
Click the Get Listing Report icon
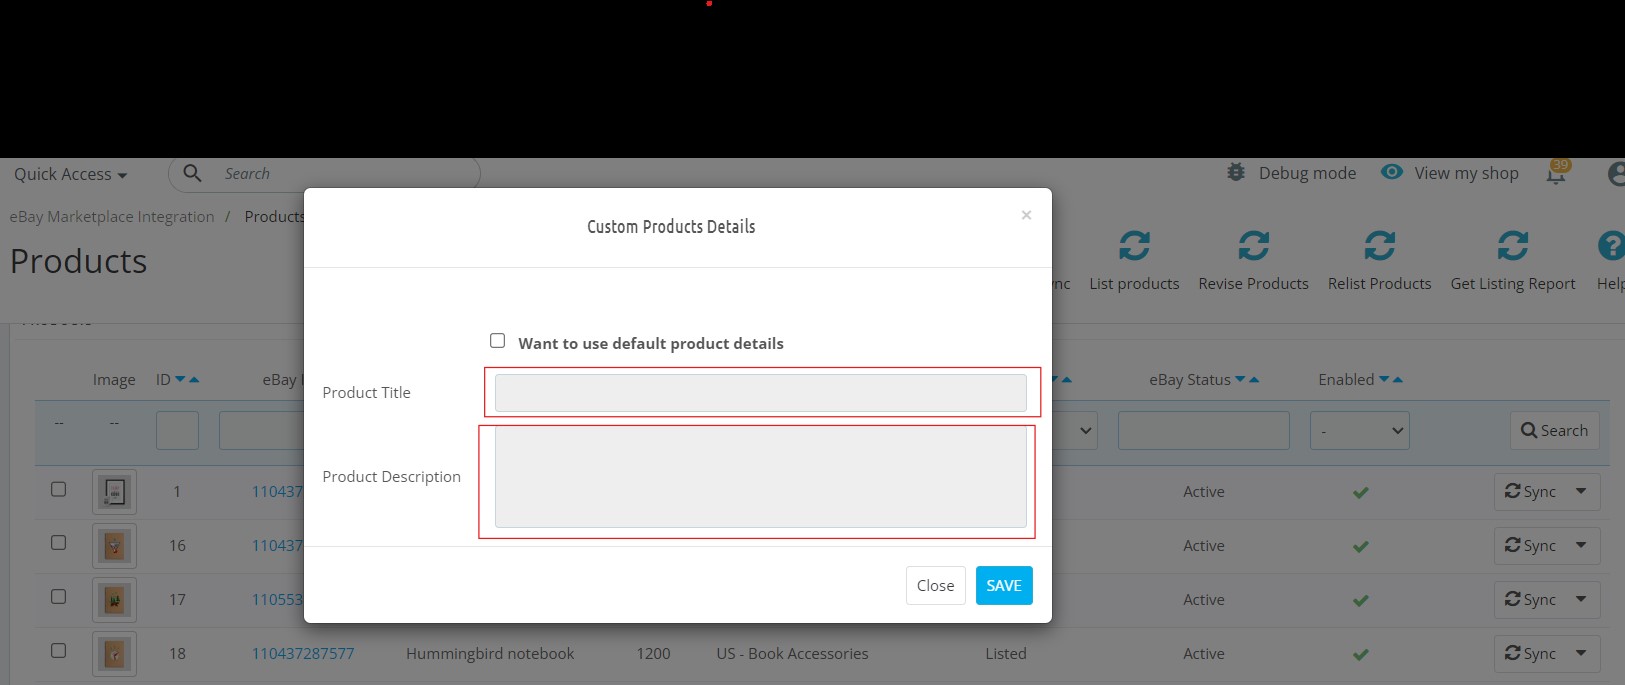(x=1512, y=245)
